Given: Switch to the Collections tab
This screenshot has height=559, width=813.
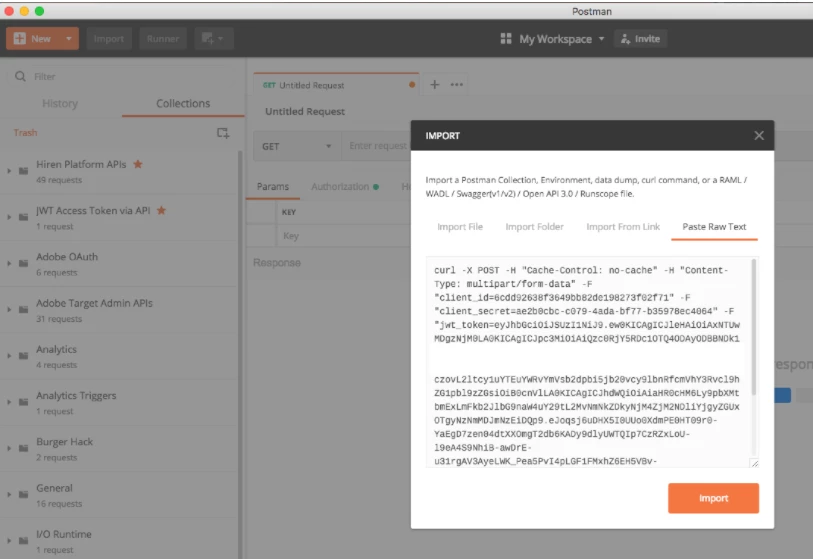Looking at the screenshot, I should (183, 103).
